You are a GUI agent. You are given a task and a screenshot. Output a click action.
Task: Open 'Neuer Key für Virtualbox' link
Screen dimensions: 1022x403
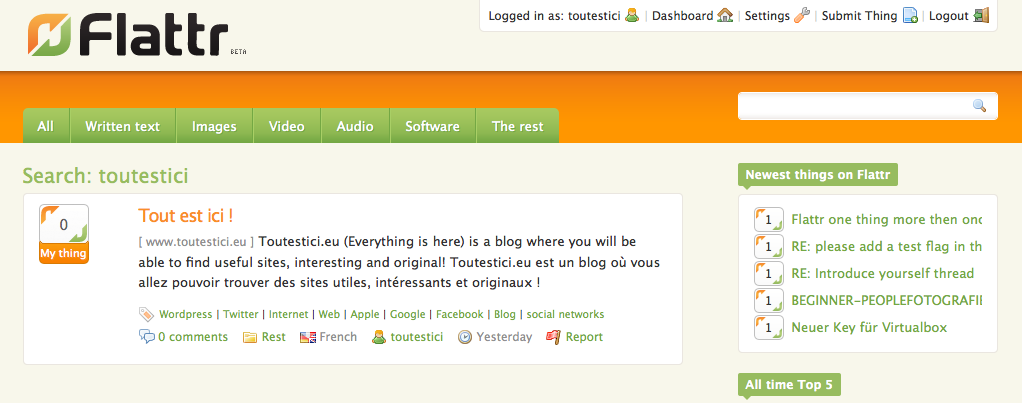[868, 327]
